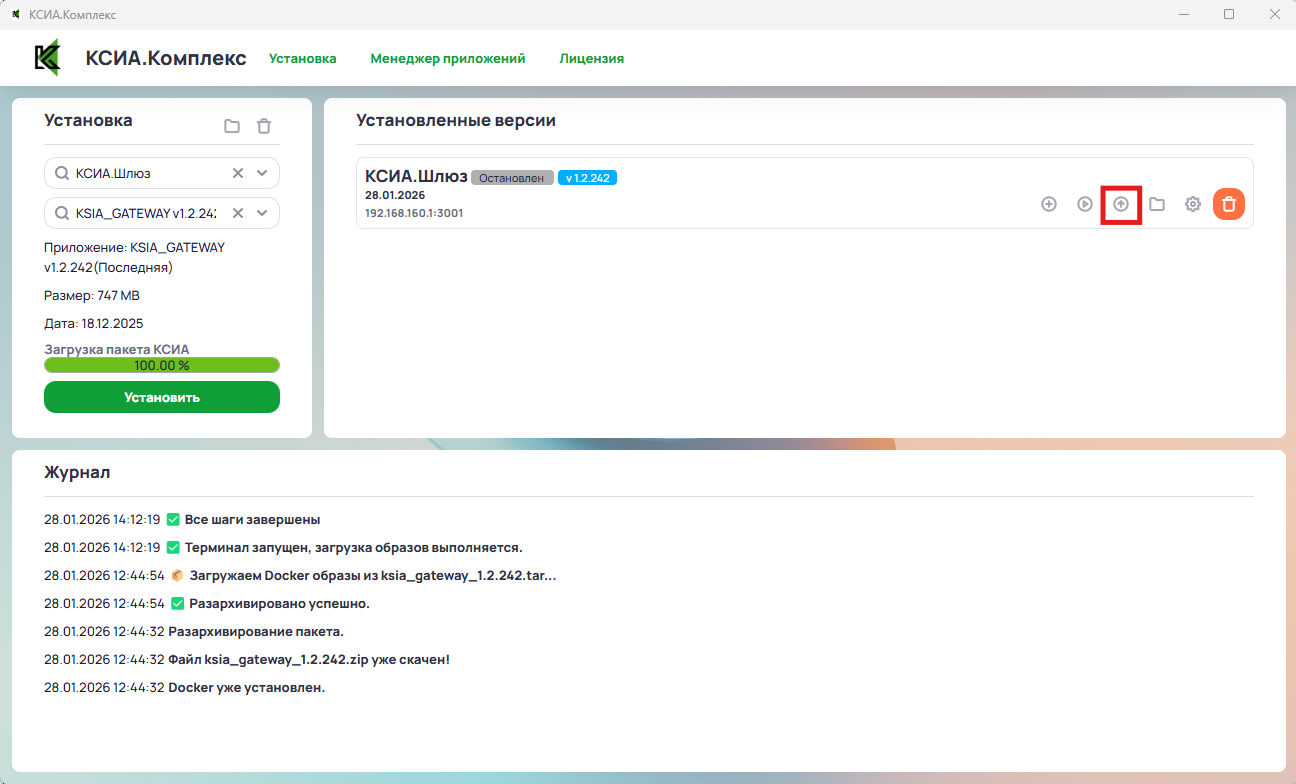Expand the КСИА.Шлюз application dropdown

click(262, 173)
